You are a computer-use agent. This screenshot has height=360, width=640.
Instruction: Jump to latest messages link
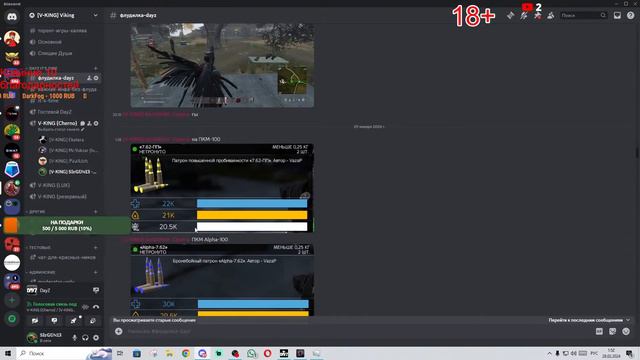[x=589, y=320]
